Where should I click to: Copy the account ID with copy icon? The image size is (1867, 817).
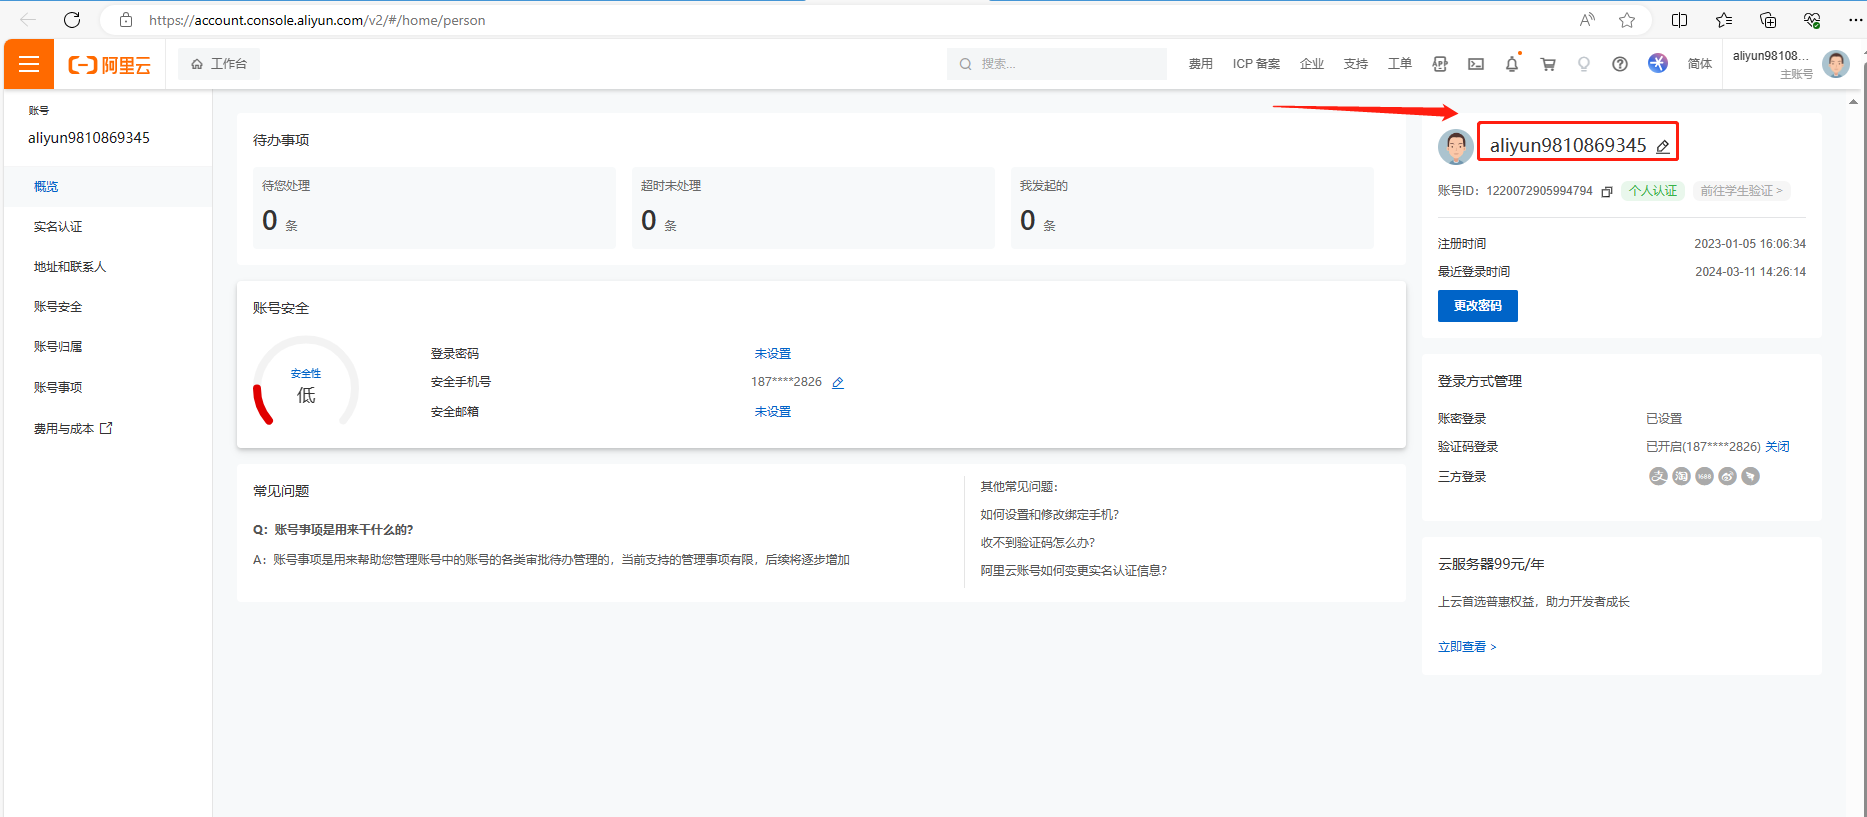coord(1607,192)
